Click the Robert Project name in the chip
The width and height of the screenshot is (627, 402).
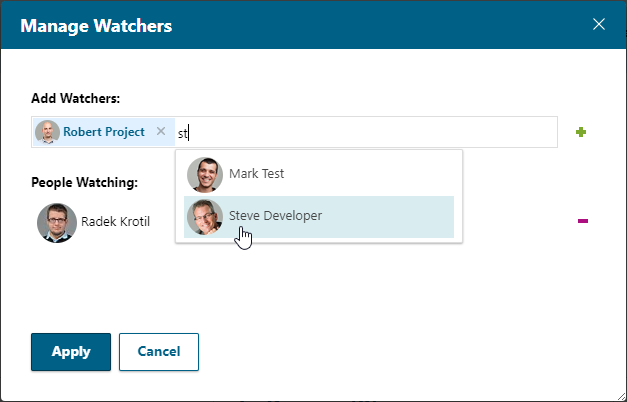coord(104,132)
